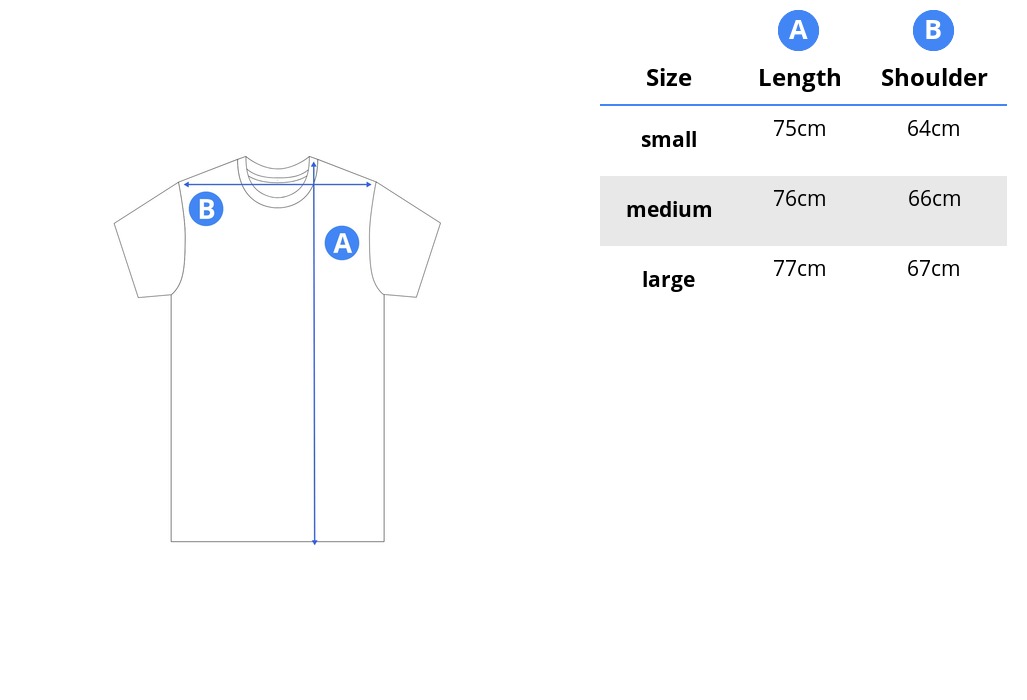The width and height of the screenshot is (1027, 700).
Task: Select the small size row label
Action: coord(668,139)
